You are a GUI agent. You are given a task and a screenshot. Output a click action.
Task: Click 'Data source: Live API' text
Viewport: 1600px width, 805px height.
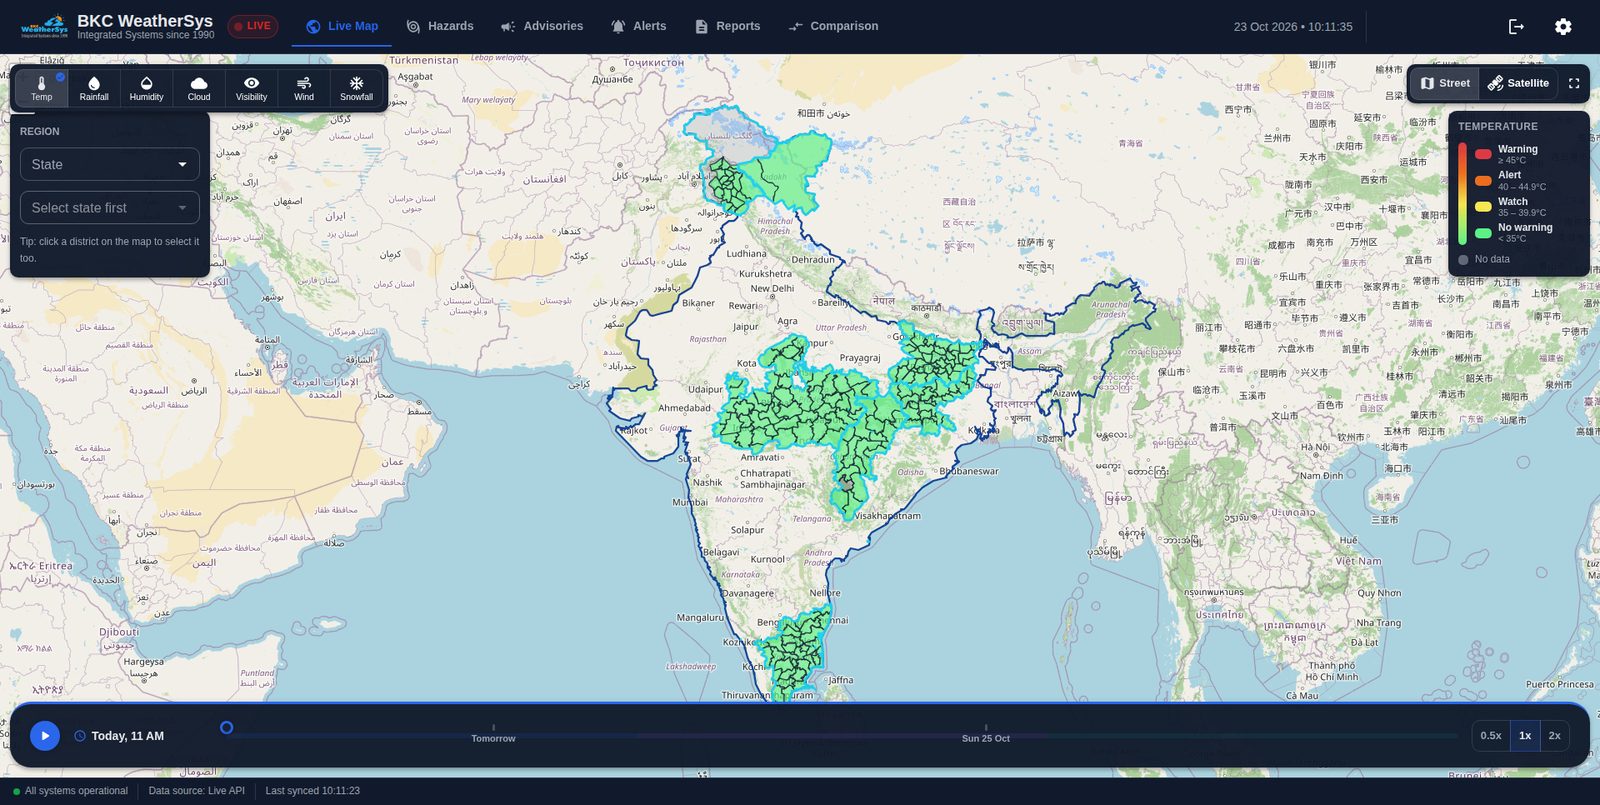pos(196,791)
